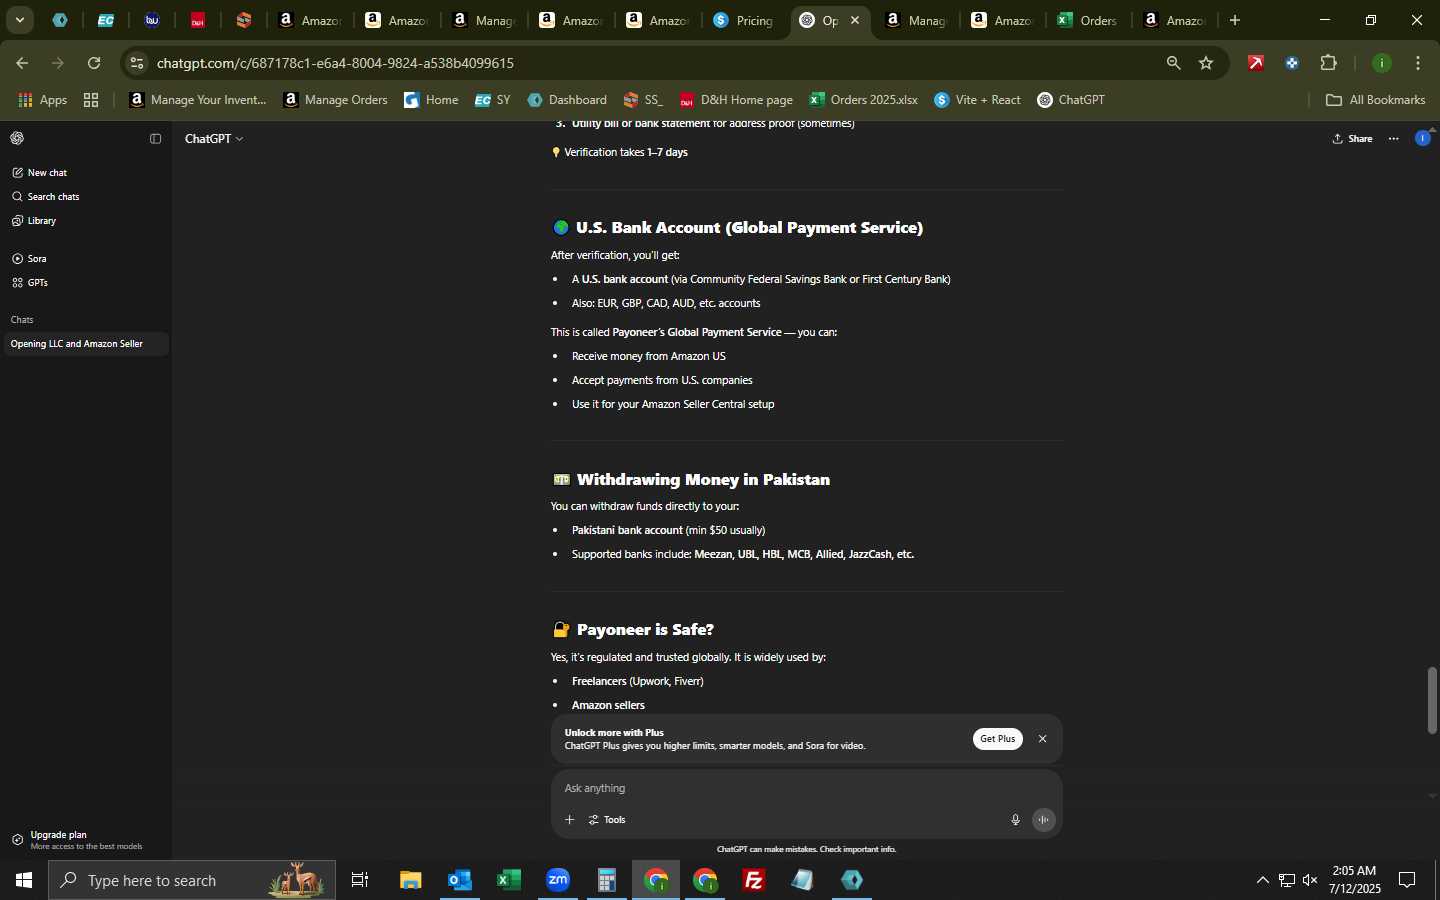
Task: Click the site information icon in address bar
Action: (x=137, y=63)
